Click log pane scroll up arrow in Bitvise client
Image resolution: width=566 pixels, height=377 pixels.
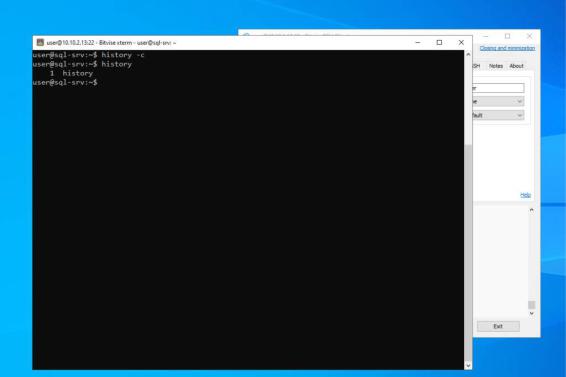pyautogui.click(x=531, y=210)
